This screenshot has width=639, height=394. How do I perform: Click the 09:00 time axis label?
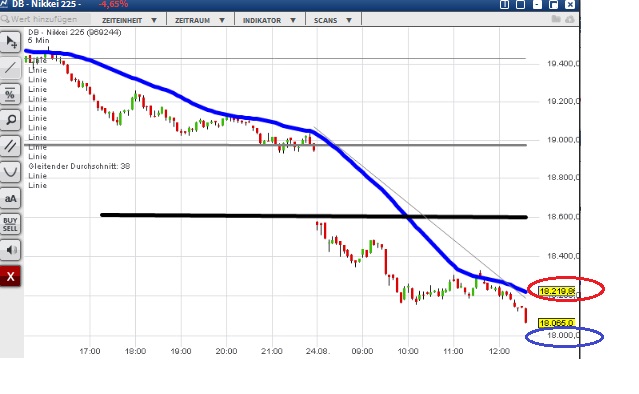pos(362,351)
